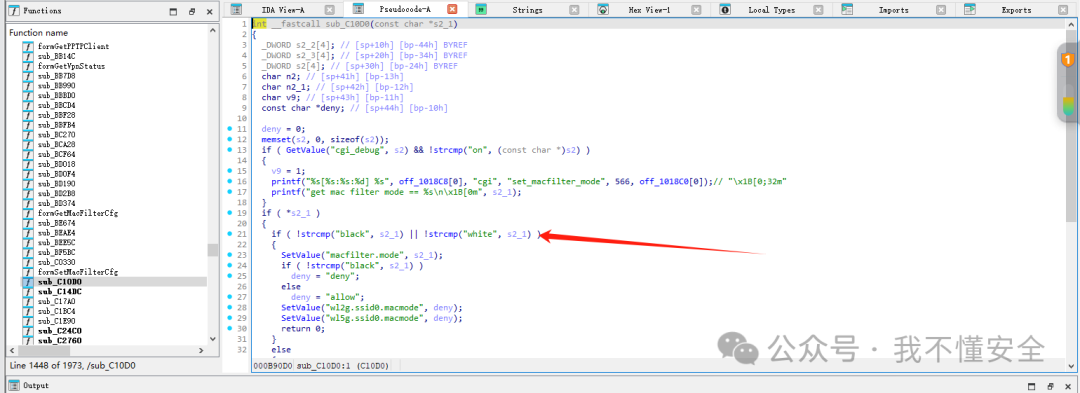
Task: Open the Exports tab
Action: pyautogui.click(x=1017, y=10)
